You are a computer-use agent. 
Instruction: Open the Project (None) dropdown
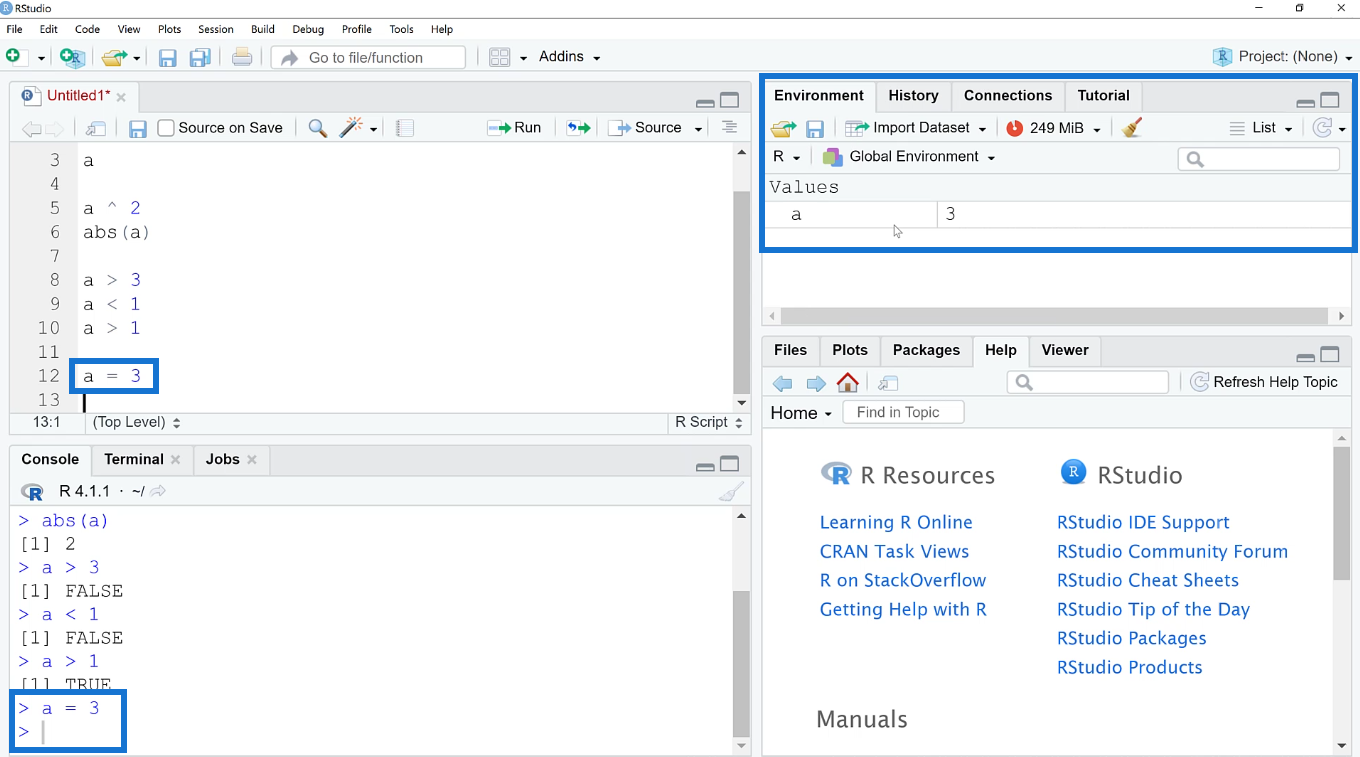tap(1282, 57)
